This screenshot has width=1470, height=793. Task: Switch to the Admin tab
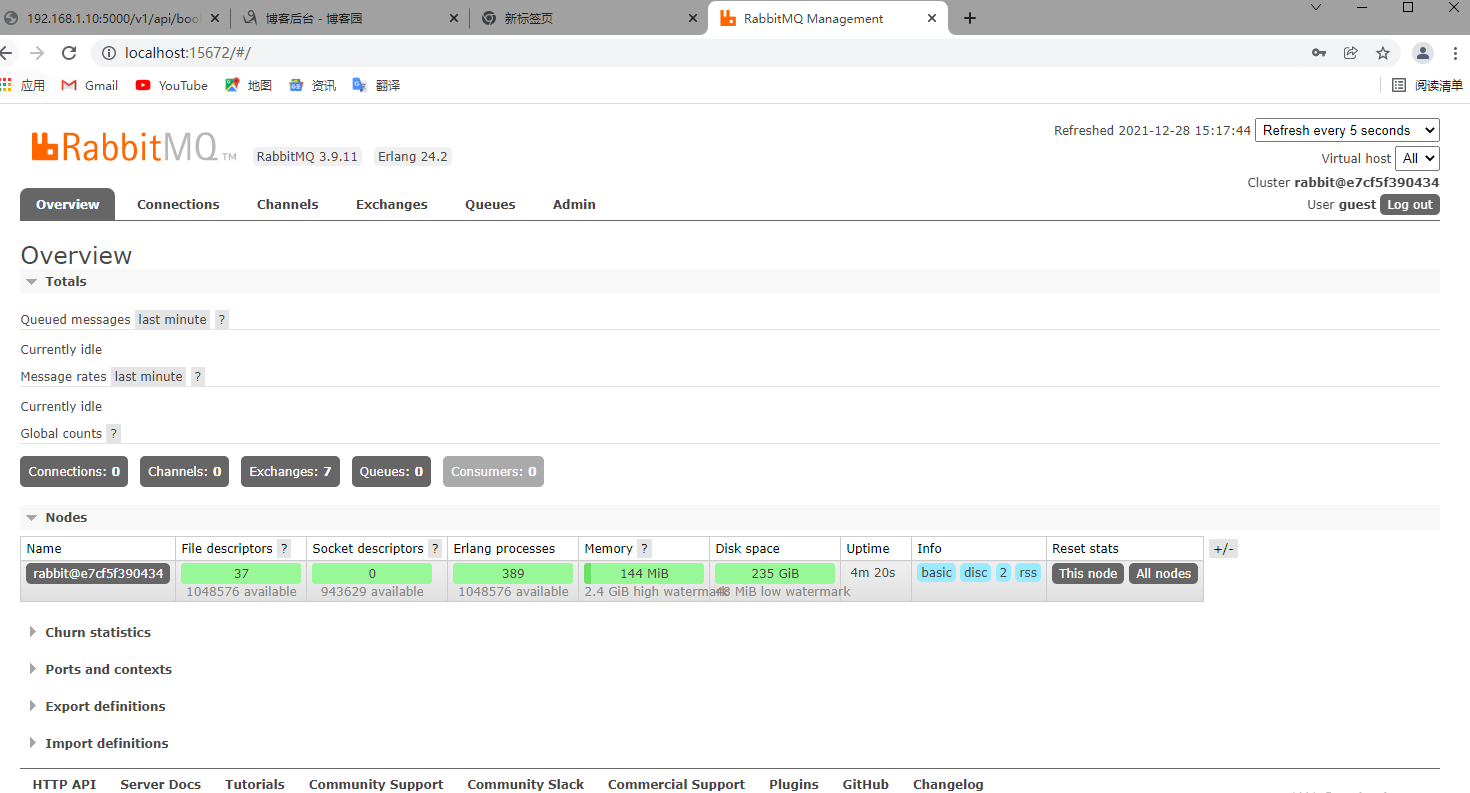(x=574, y=204)
